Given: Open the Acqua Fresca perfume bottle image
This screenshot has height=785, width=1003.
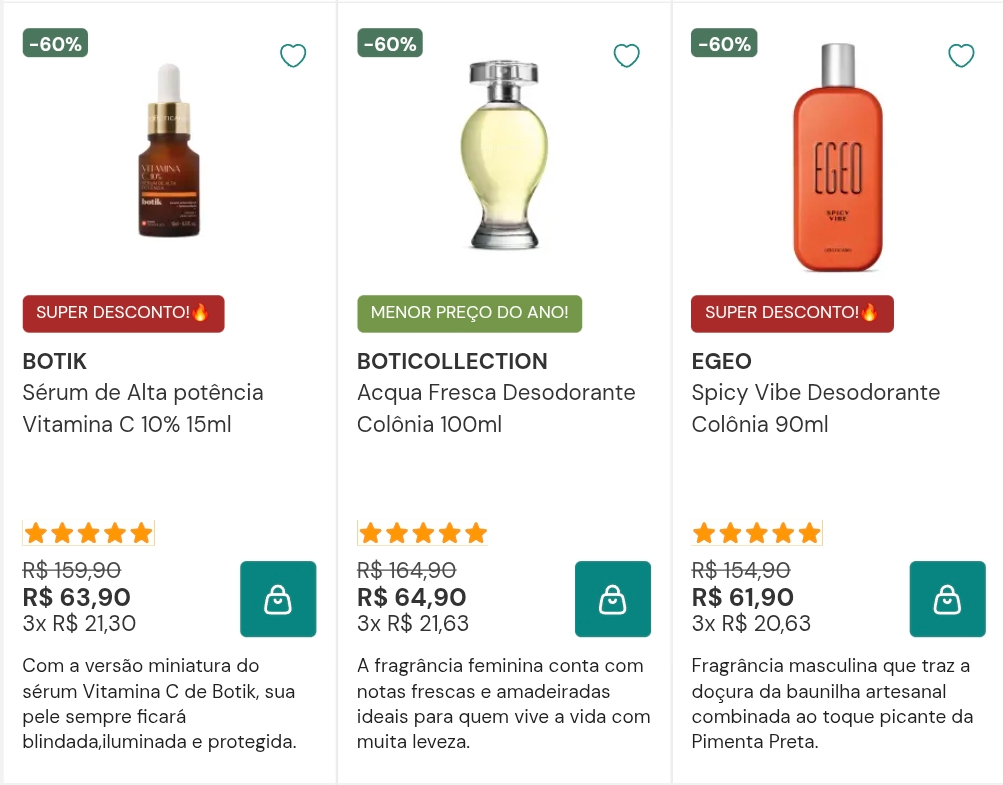Looking at the screenshot, I should 504,155.
